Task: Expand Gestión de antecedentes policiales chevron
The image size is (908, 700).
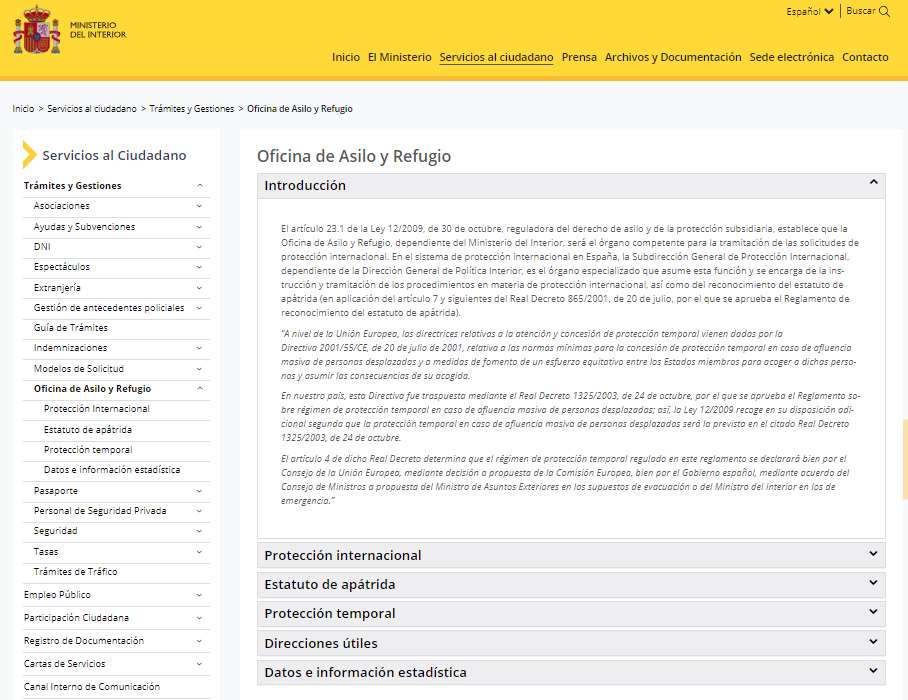Action: tap(199, 308)
